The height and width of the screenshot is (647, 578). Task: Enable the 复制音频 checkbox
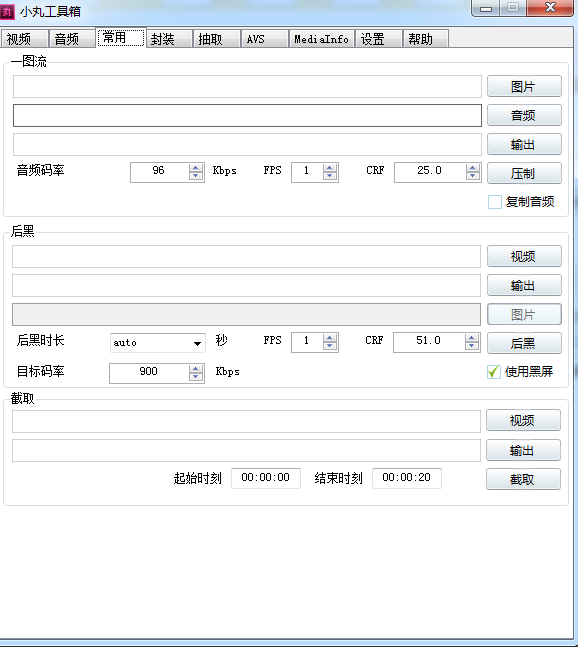point(495,202)
